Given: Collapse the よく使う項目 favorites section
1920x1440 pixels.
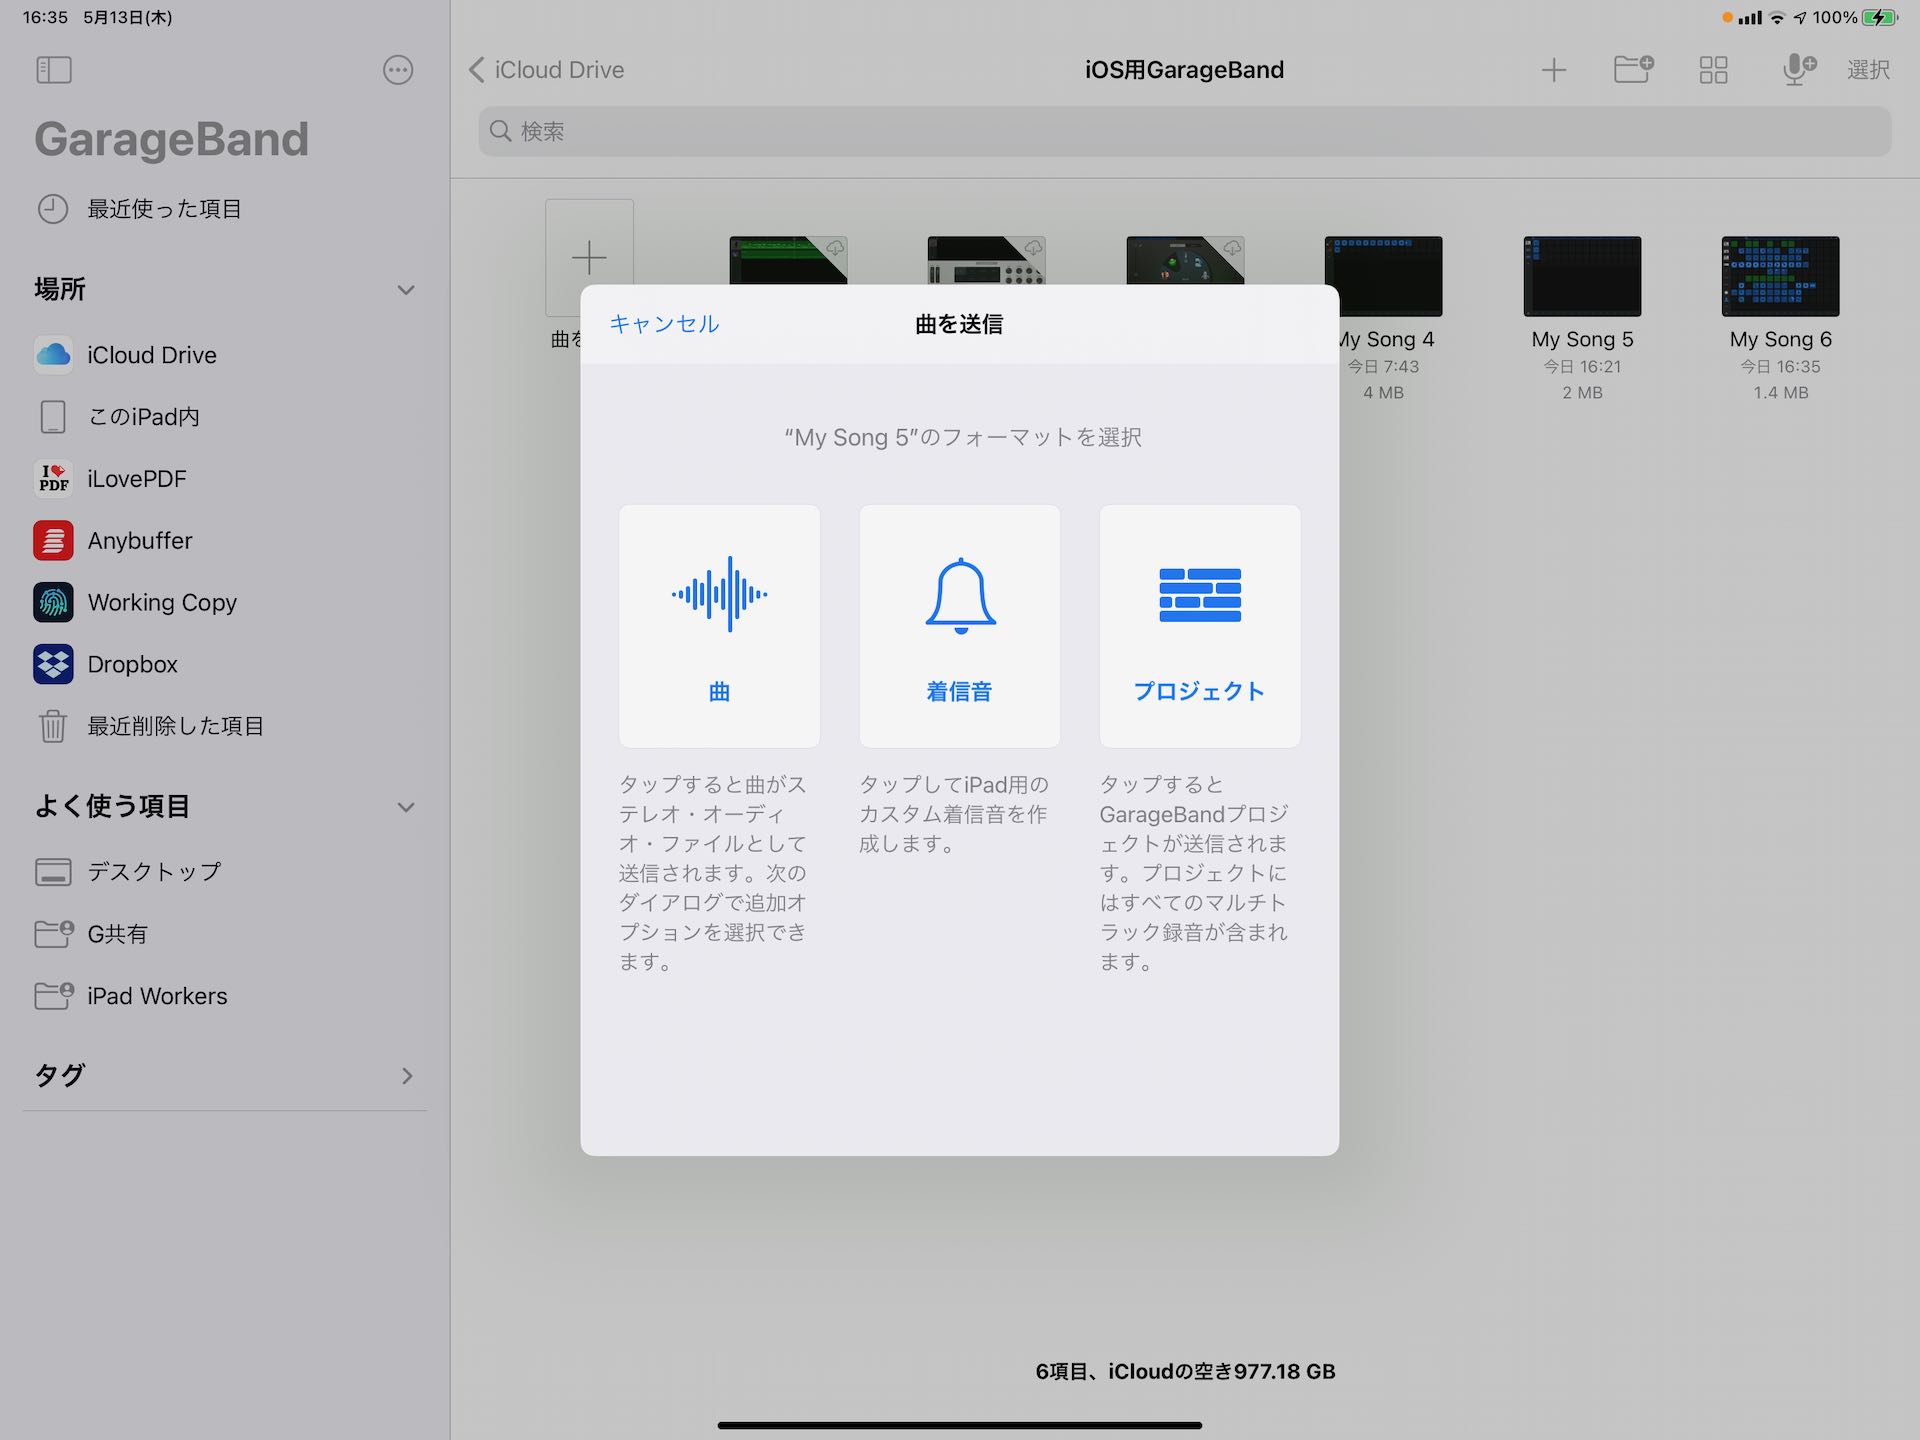Looking at the screenshot, I should tap(406, 807).
